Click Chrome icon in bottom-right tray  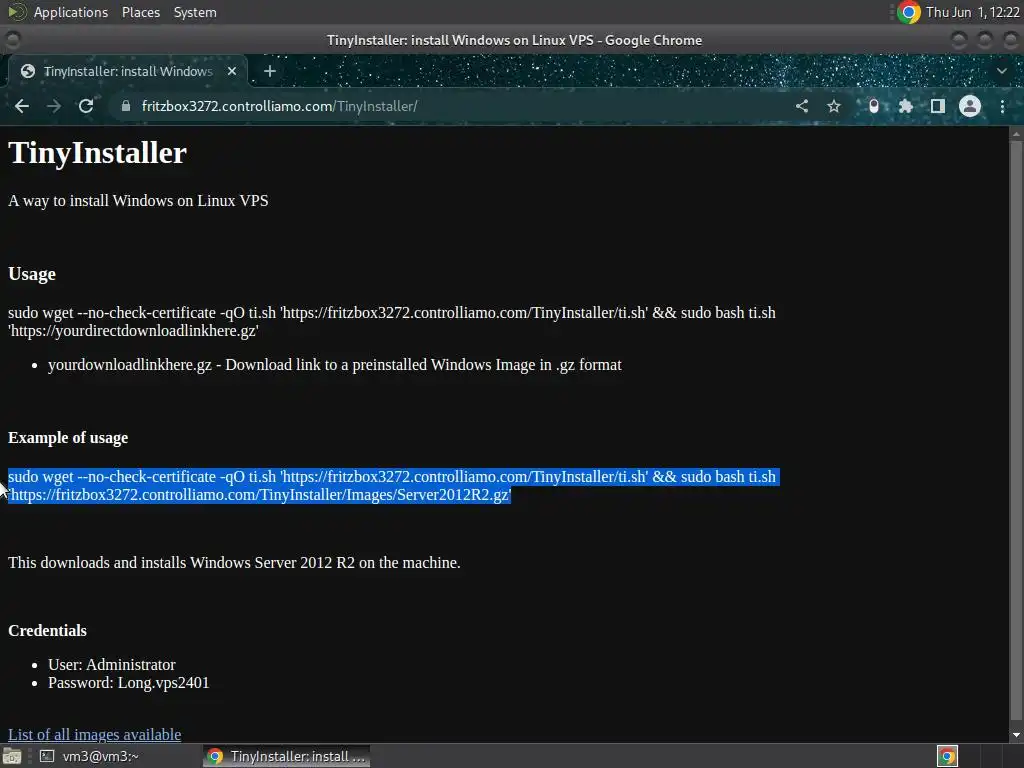coord(947,756)
